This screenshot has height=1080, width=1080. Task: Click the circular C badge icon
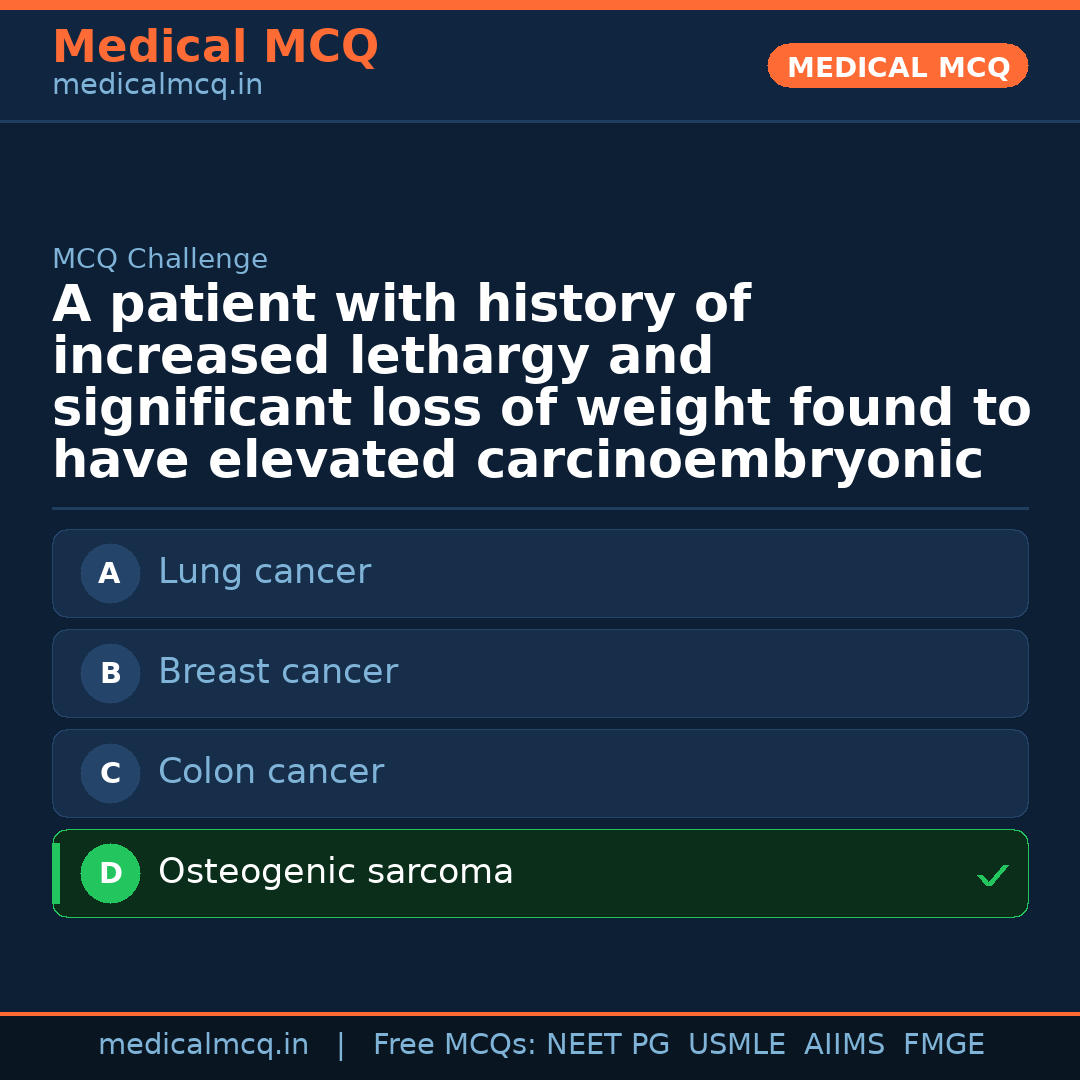(110, 773)
